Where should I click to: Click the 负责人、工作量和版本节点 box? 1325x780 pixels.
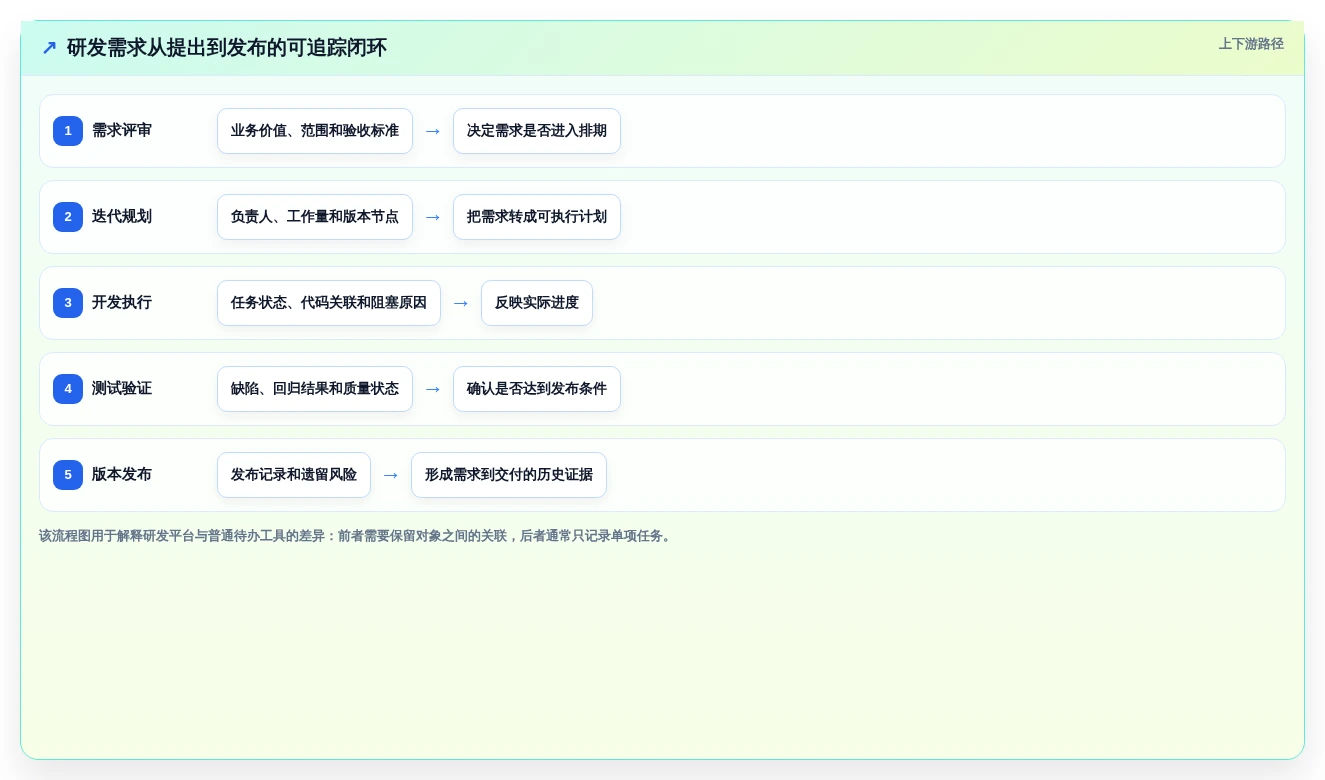pyautogui.click(x=315, y=217)
